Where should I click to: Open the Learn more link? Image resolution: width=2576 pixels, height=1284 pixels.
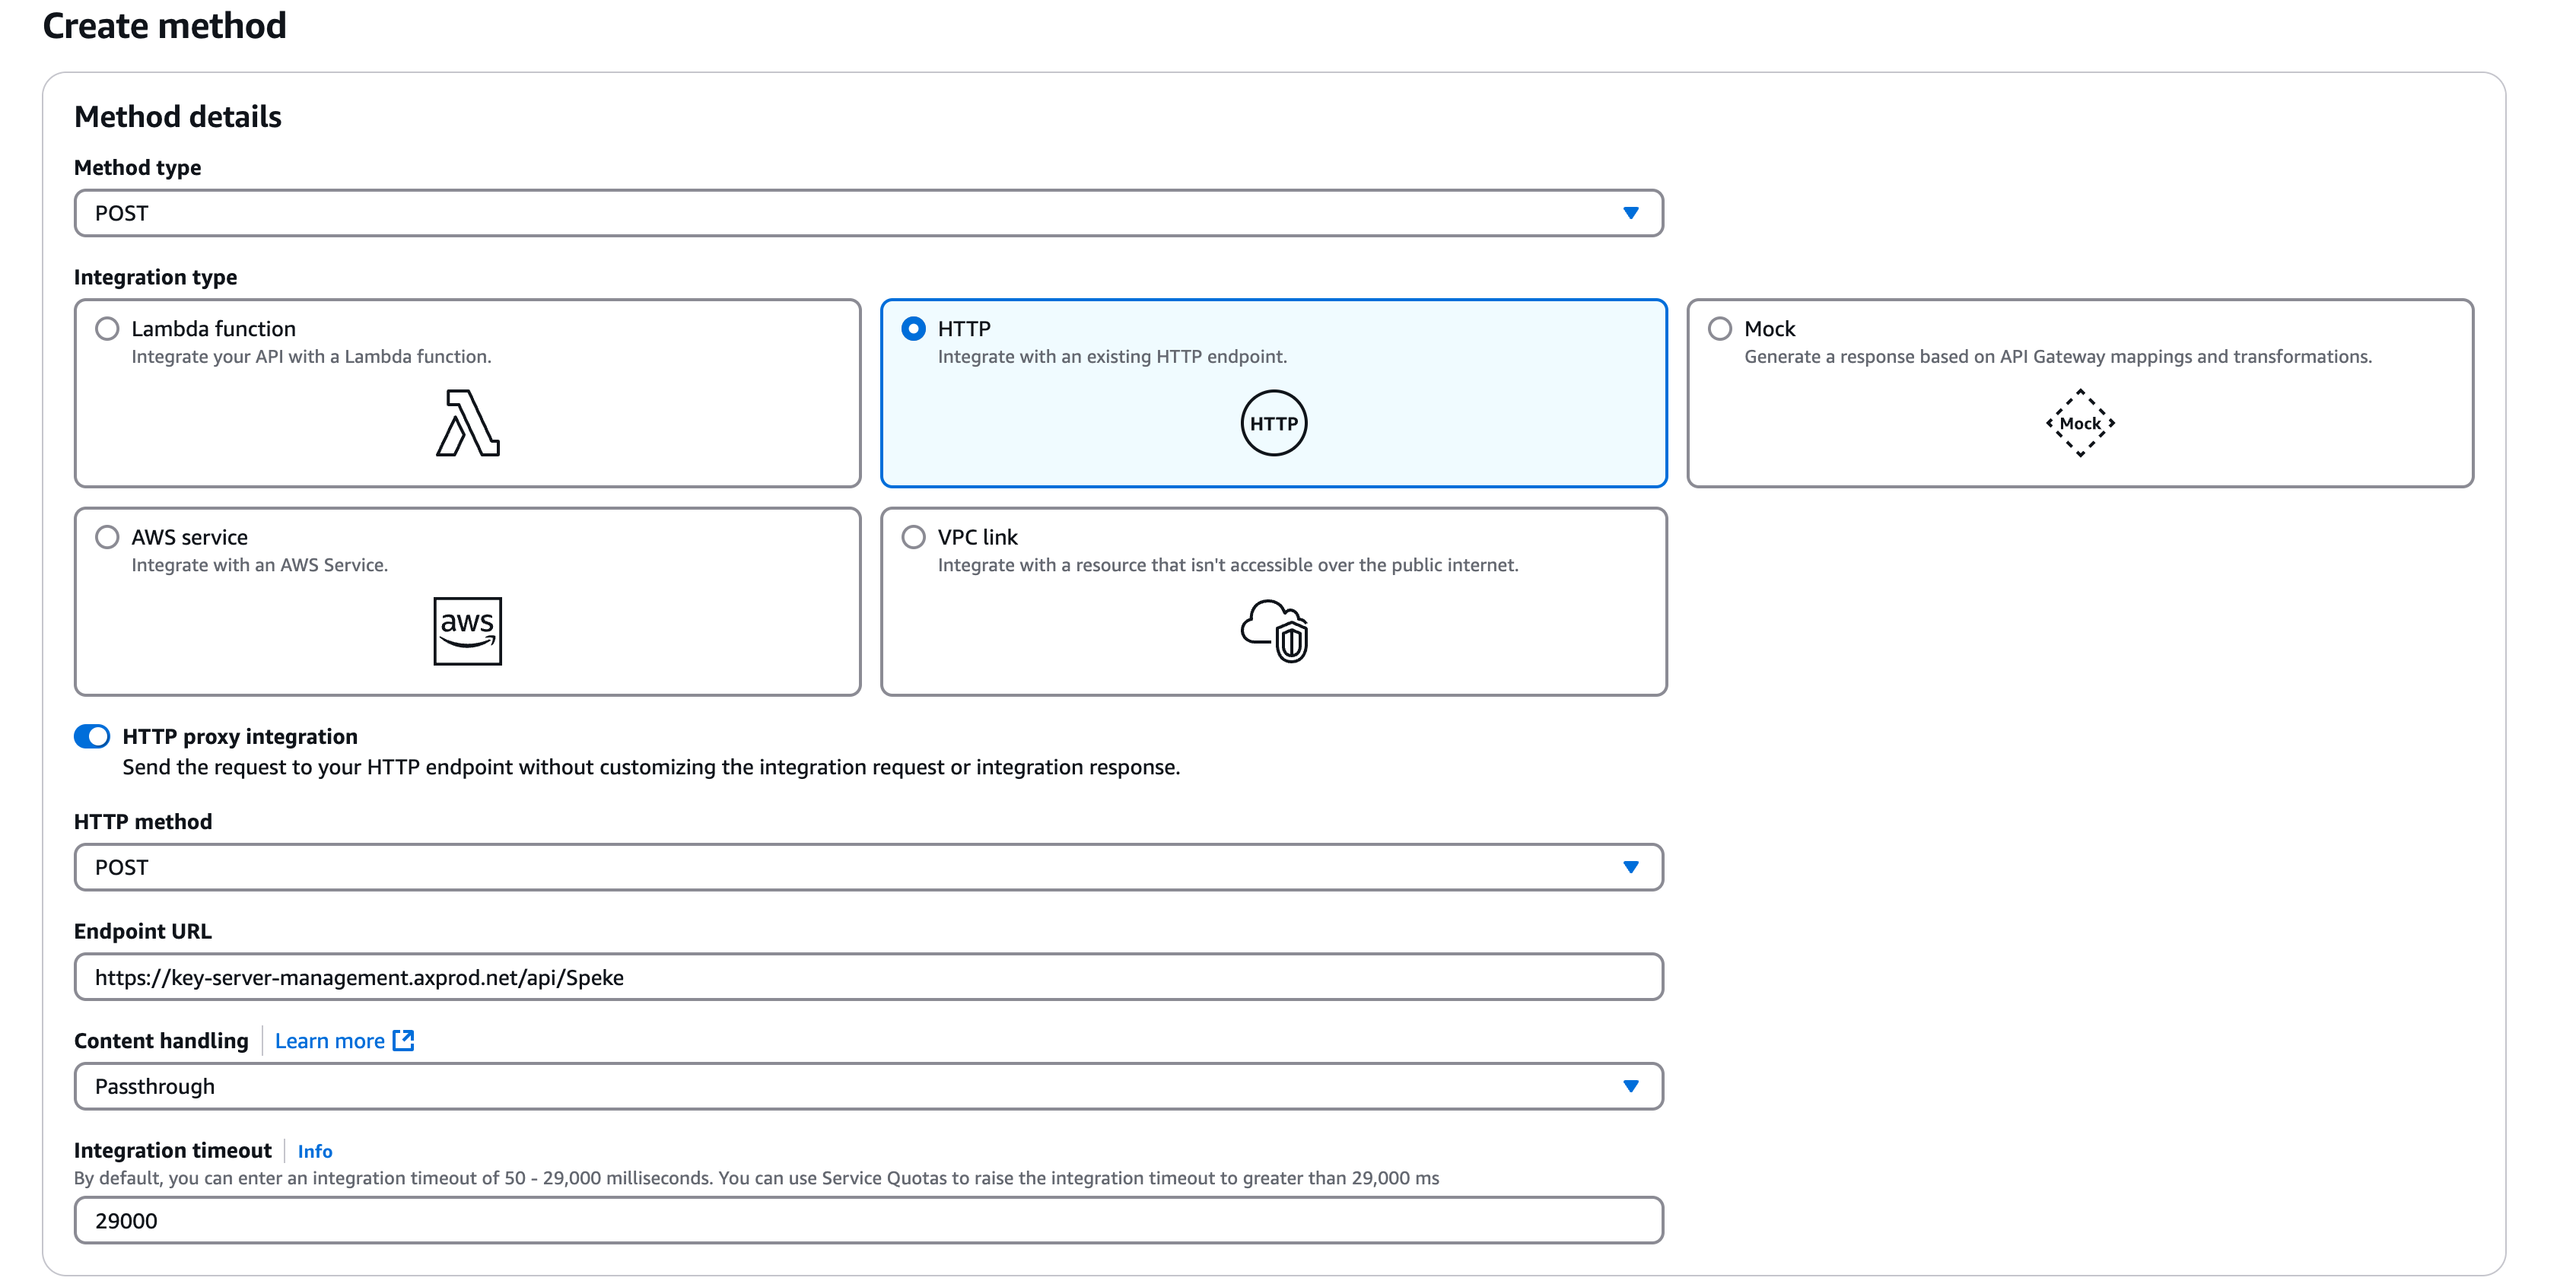click(330, 1040)
